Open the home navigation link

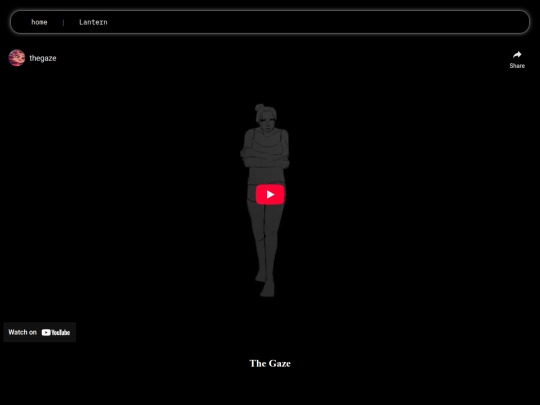tap(39, 22)
